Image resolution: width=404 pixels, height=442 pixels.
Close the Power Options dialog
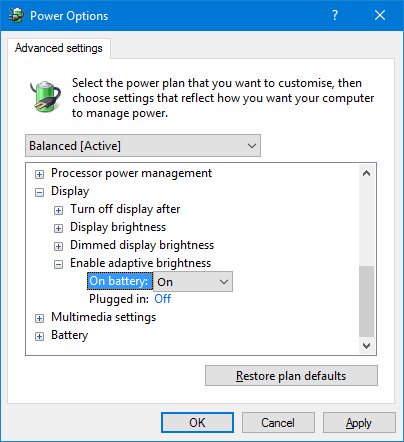click(x=380, y=15)
